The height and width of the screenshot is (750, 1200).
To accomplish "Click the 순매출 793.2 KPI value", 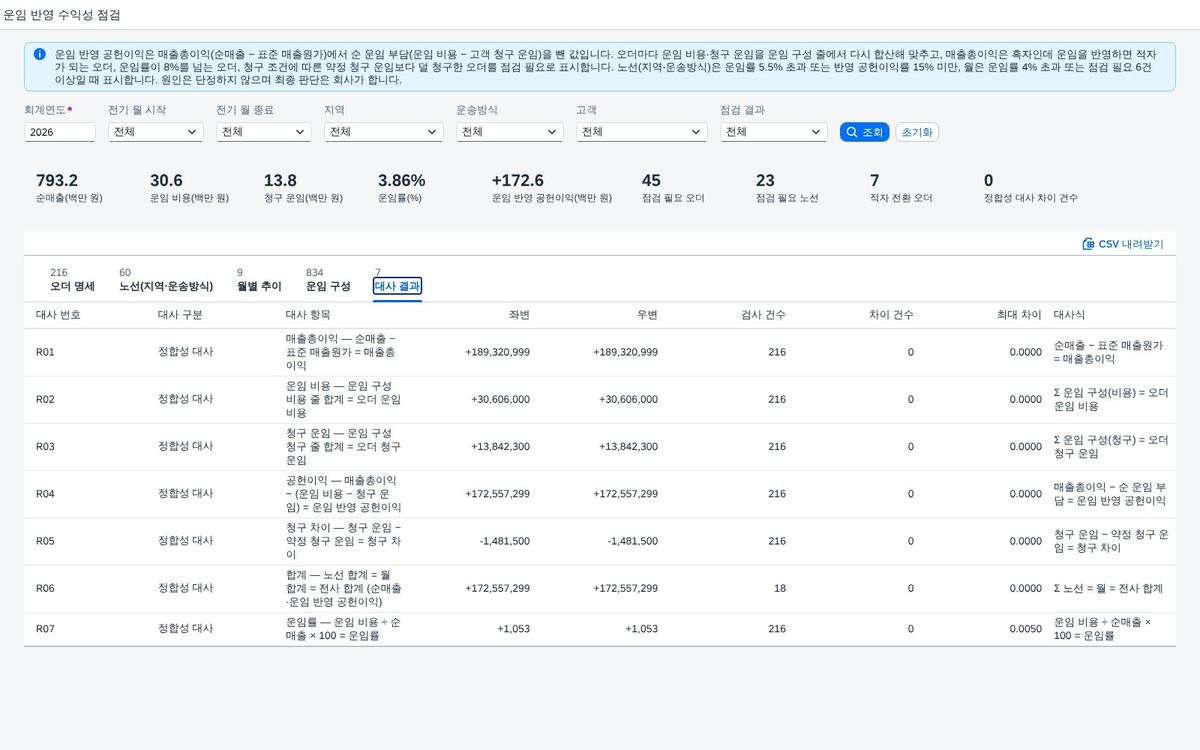I will pos(57,180).
